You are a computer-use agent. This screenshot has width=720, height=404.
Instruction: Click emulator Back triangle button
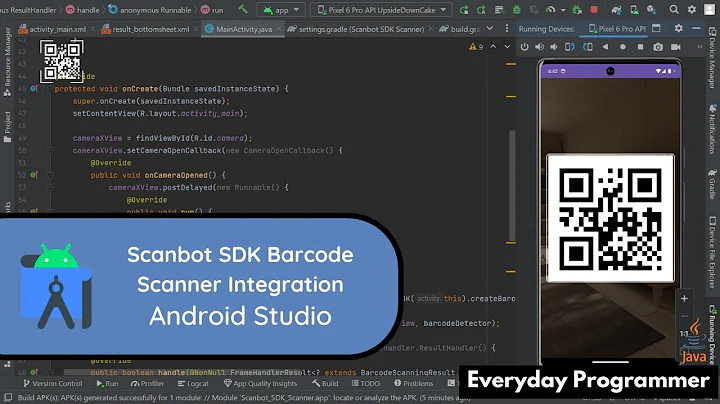click(605, 47)
